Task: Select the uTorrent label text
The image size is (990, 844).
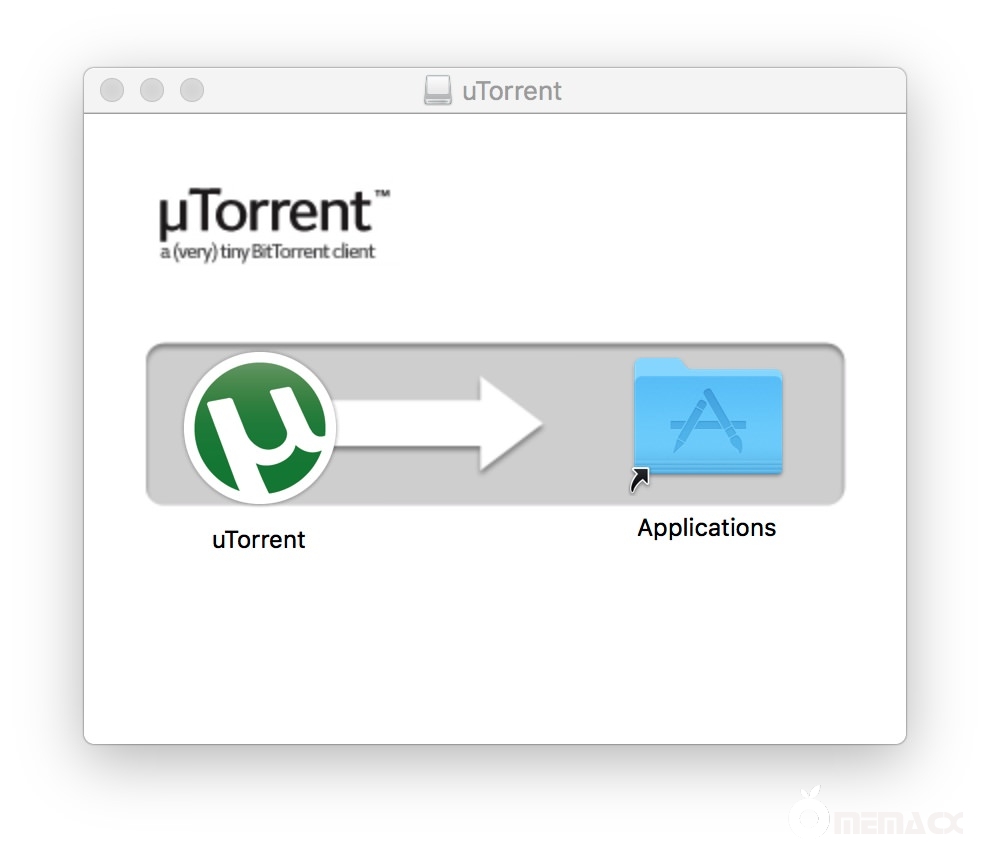Action: coord(258,540)
